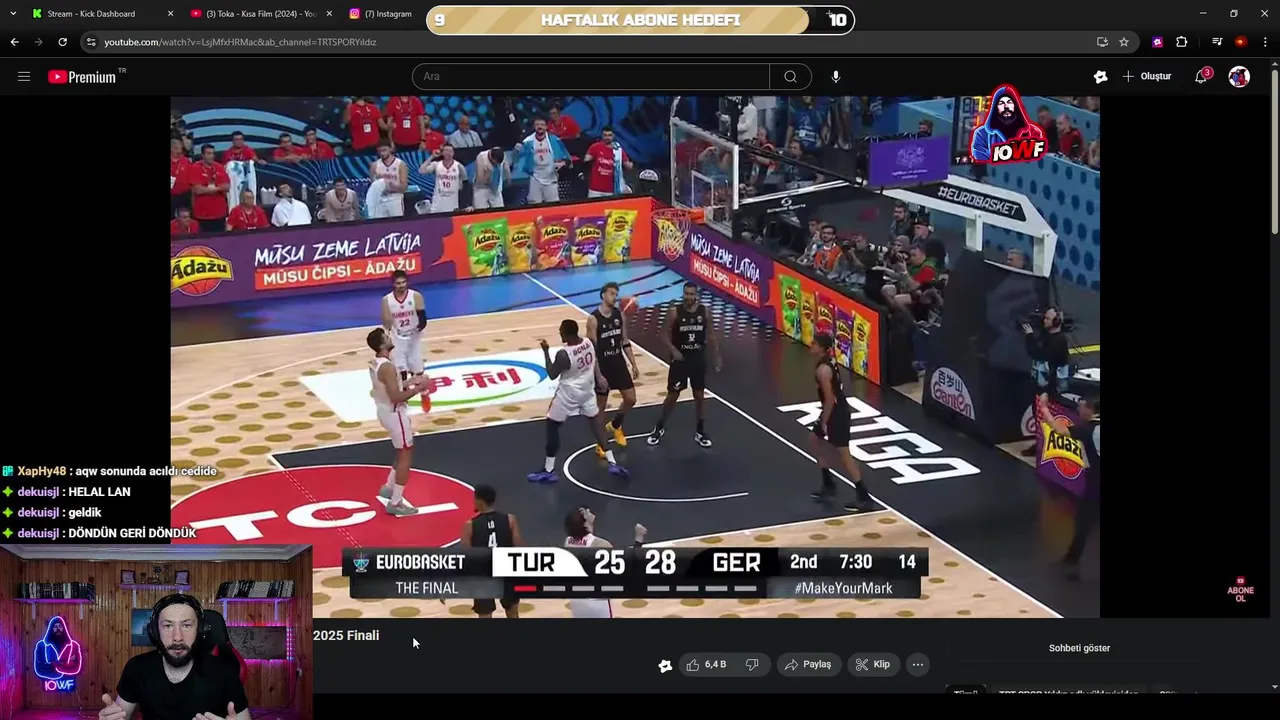The image size is (1280, 720).
Task: Dislike the video
Action: (752, 664)
